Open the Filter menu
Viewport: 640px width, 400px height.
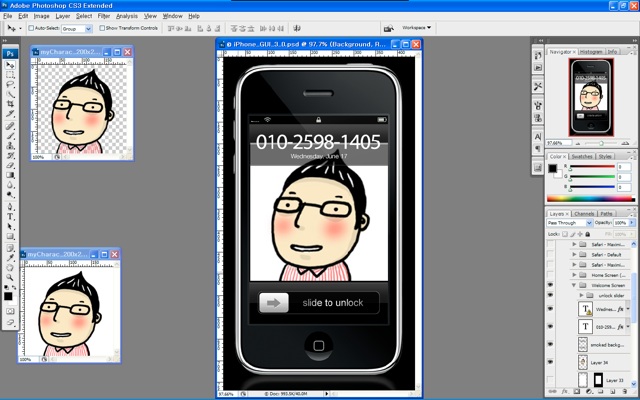click(104, 16)
